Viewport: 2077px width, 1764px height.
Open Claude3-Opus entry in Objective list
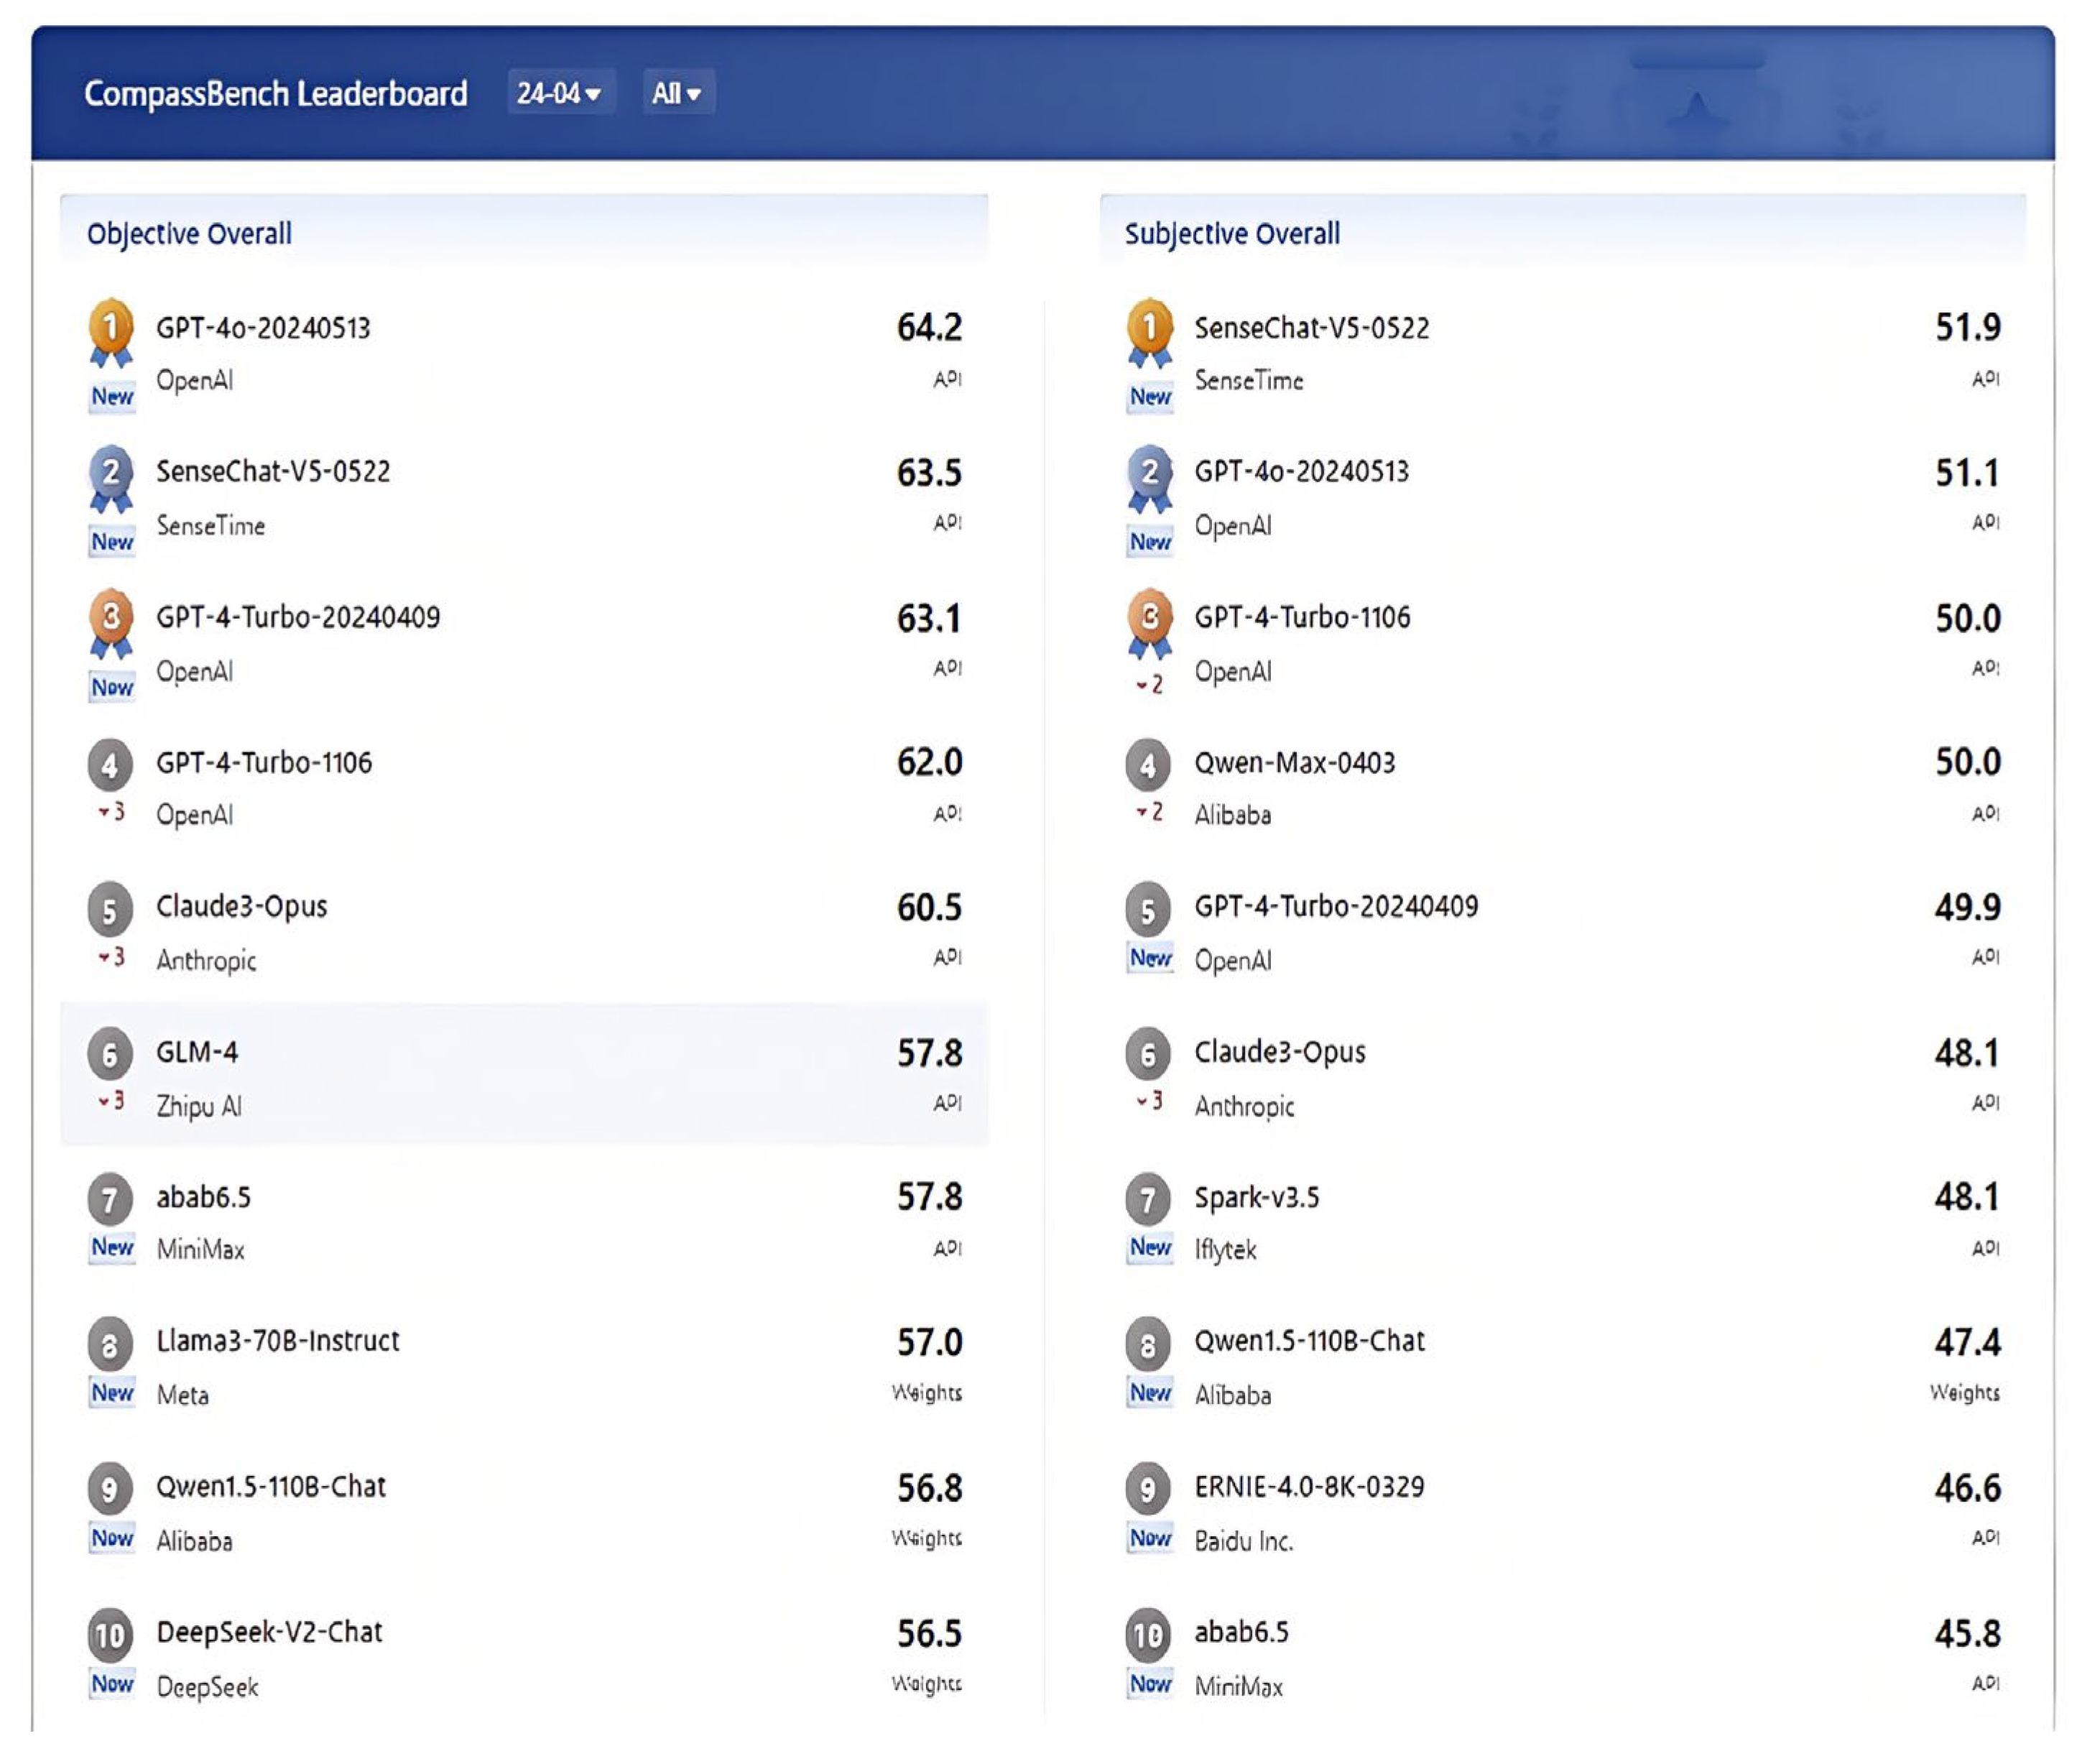coord(241,907)
